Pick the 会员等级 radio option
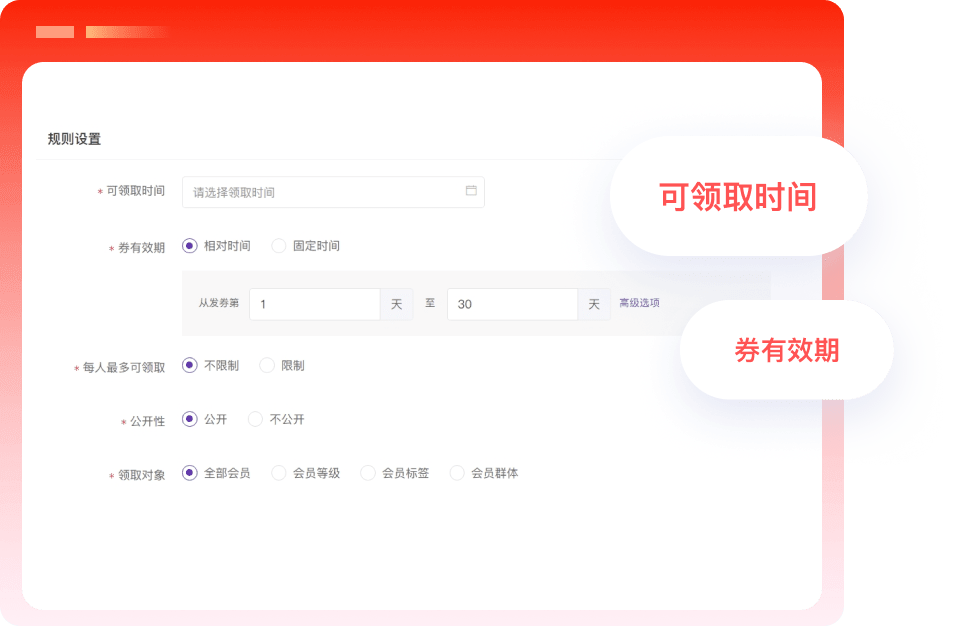 (279, 473)
